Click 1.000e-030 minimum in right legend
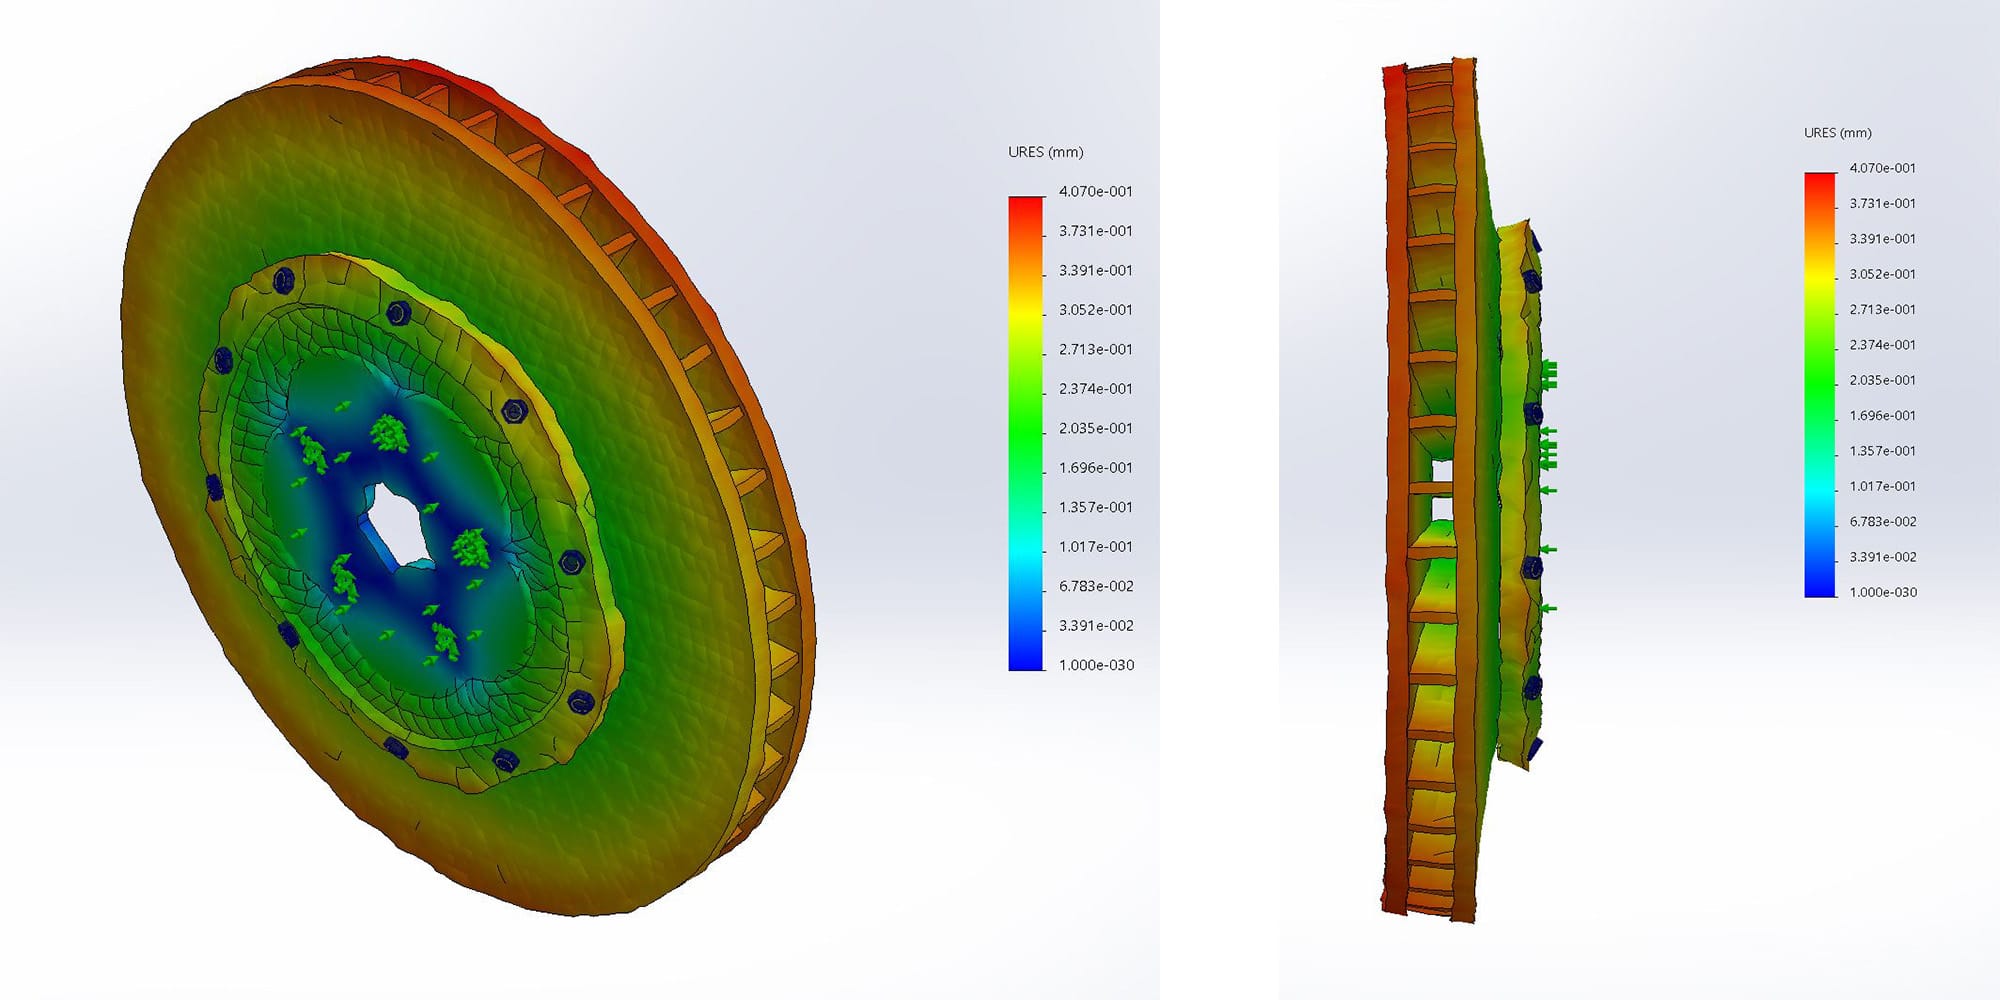Image resolution: width=2000 pixels, height=1000 pixels. 1883,592
